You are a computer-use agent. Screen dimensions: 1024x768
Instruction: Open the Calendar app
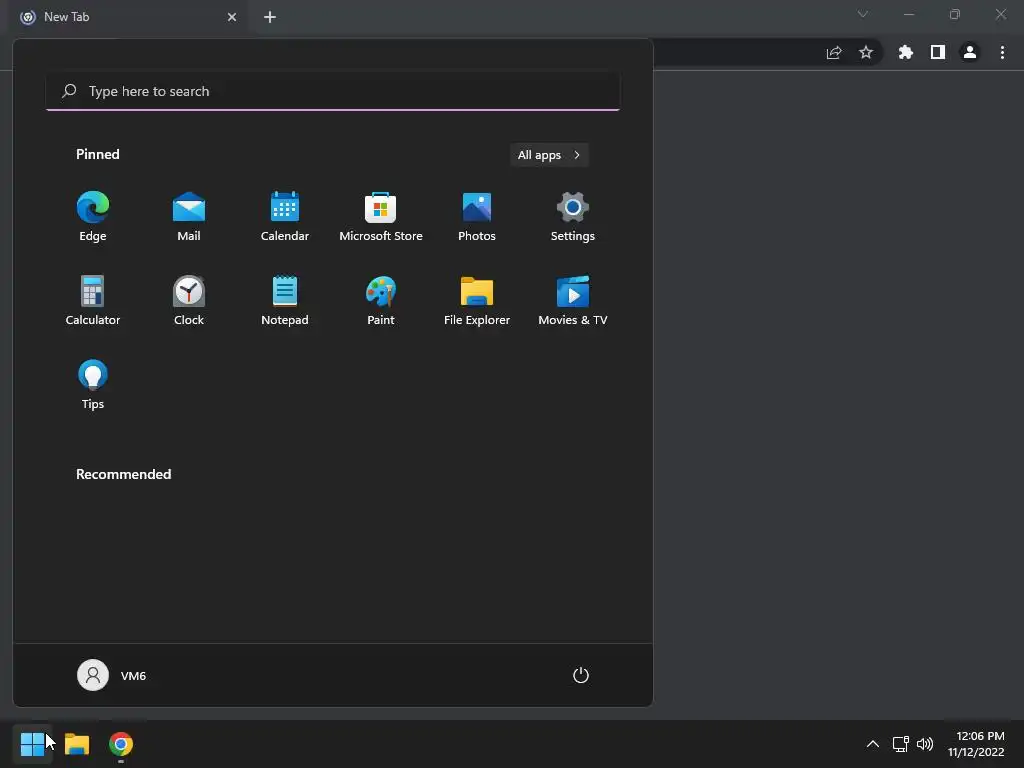(x=285, y=217)
